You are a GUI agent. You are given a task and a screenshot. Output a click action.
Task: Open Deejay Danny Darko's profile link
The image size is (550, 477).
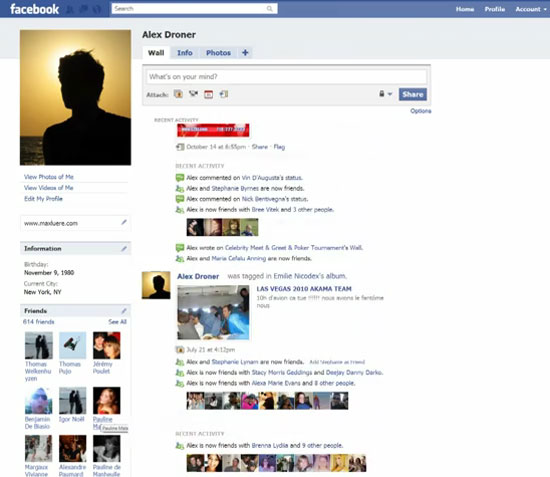pos(354,372)
